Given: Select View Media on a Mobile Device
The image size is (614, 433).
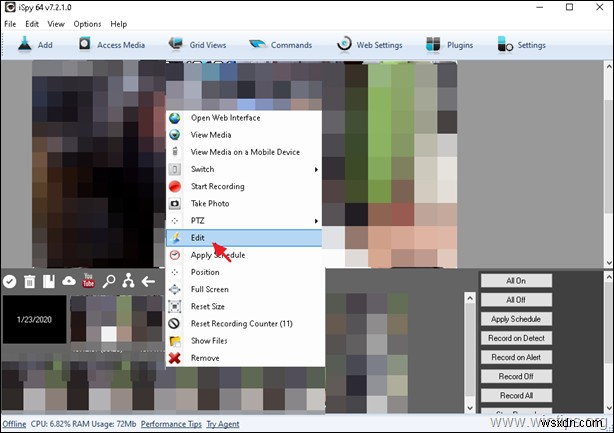Looking at the screenshot, I should (x=244, y=152).
